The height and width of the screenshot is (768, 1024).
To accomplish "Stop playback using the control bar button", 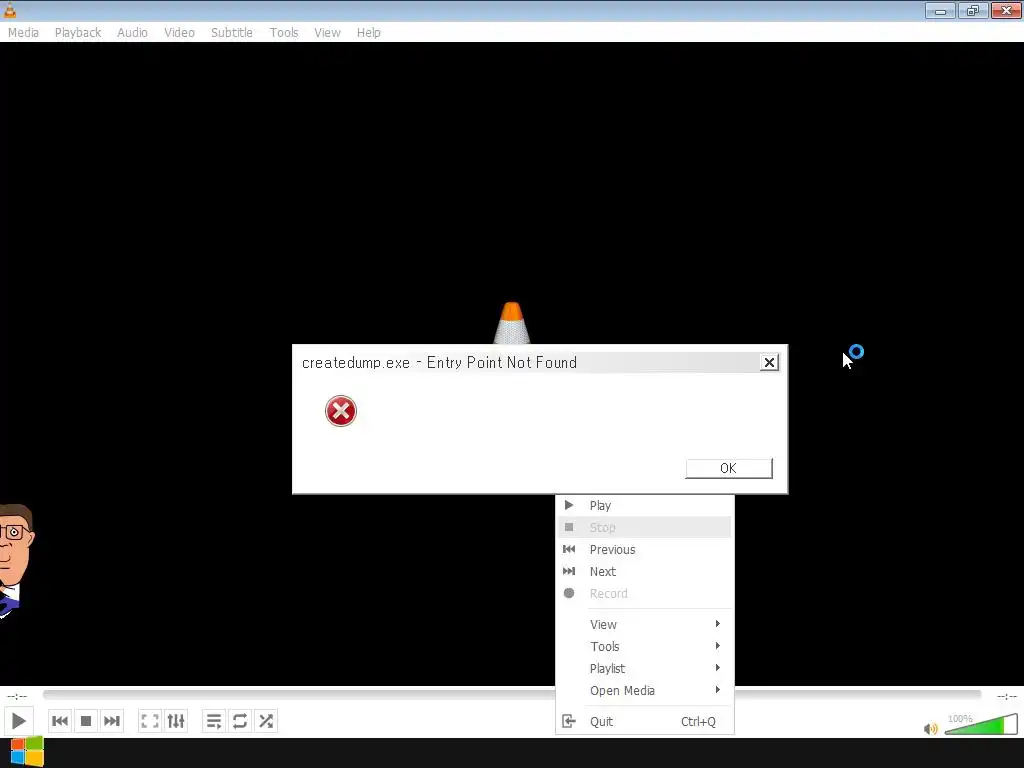I will coord(86,721).
